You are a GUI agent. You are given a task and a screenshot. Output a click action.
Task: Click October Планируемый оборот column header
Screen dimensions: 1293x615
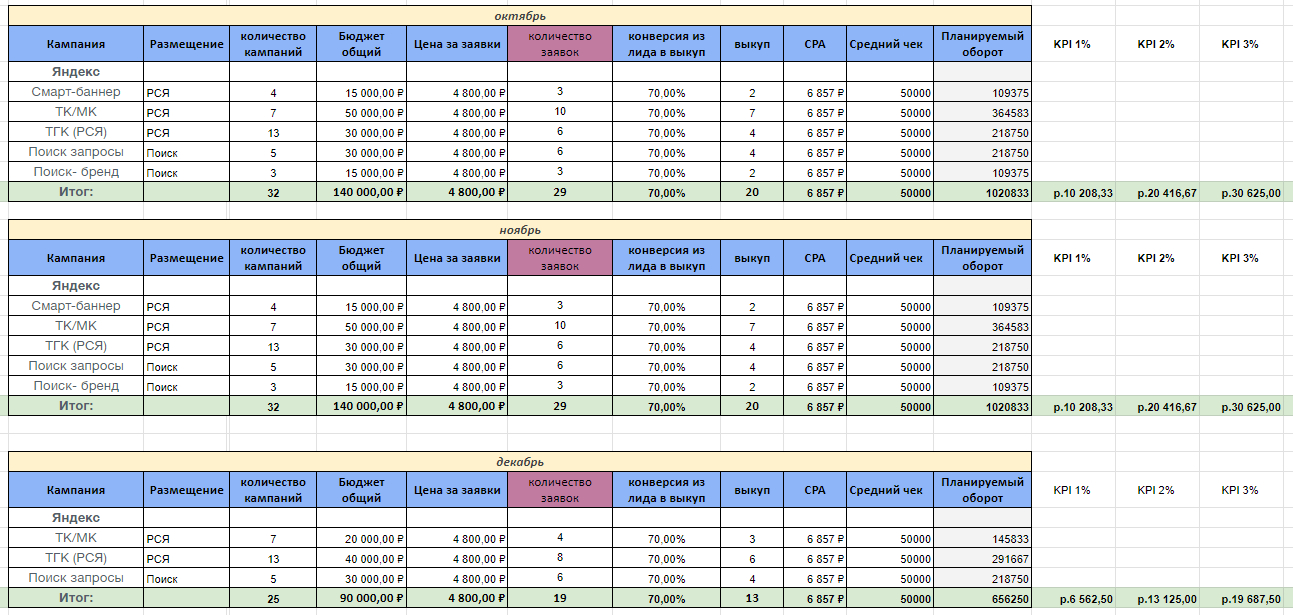[983, 43]
